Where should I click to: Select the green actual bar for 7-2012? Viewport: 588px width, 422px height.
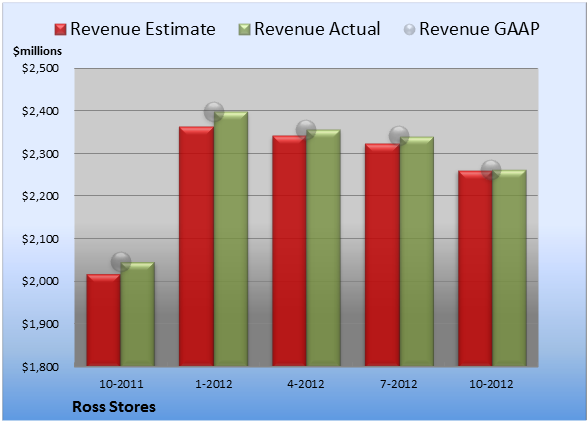(x=416, y=251)
